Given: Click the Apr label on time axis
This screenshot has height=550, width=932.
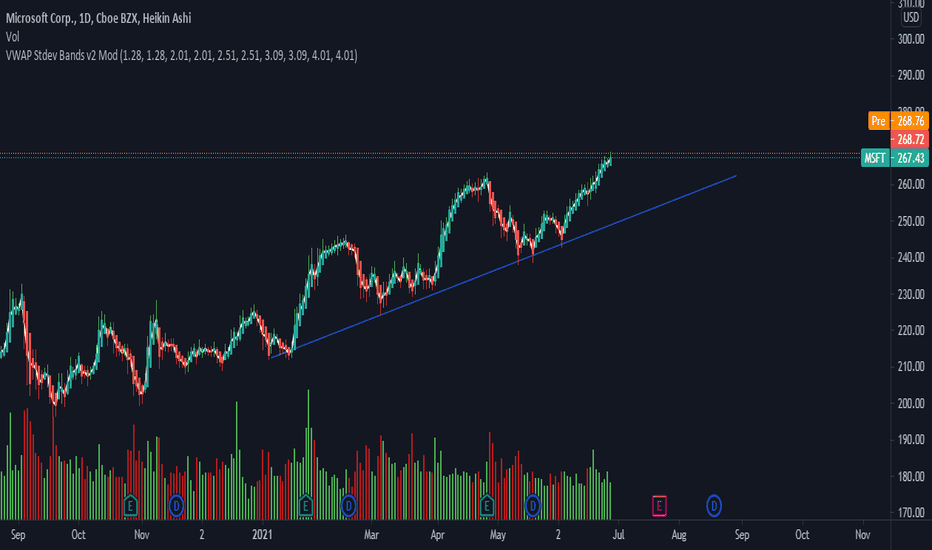Looking at the screenshot, I should point(437,535).
